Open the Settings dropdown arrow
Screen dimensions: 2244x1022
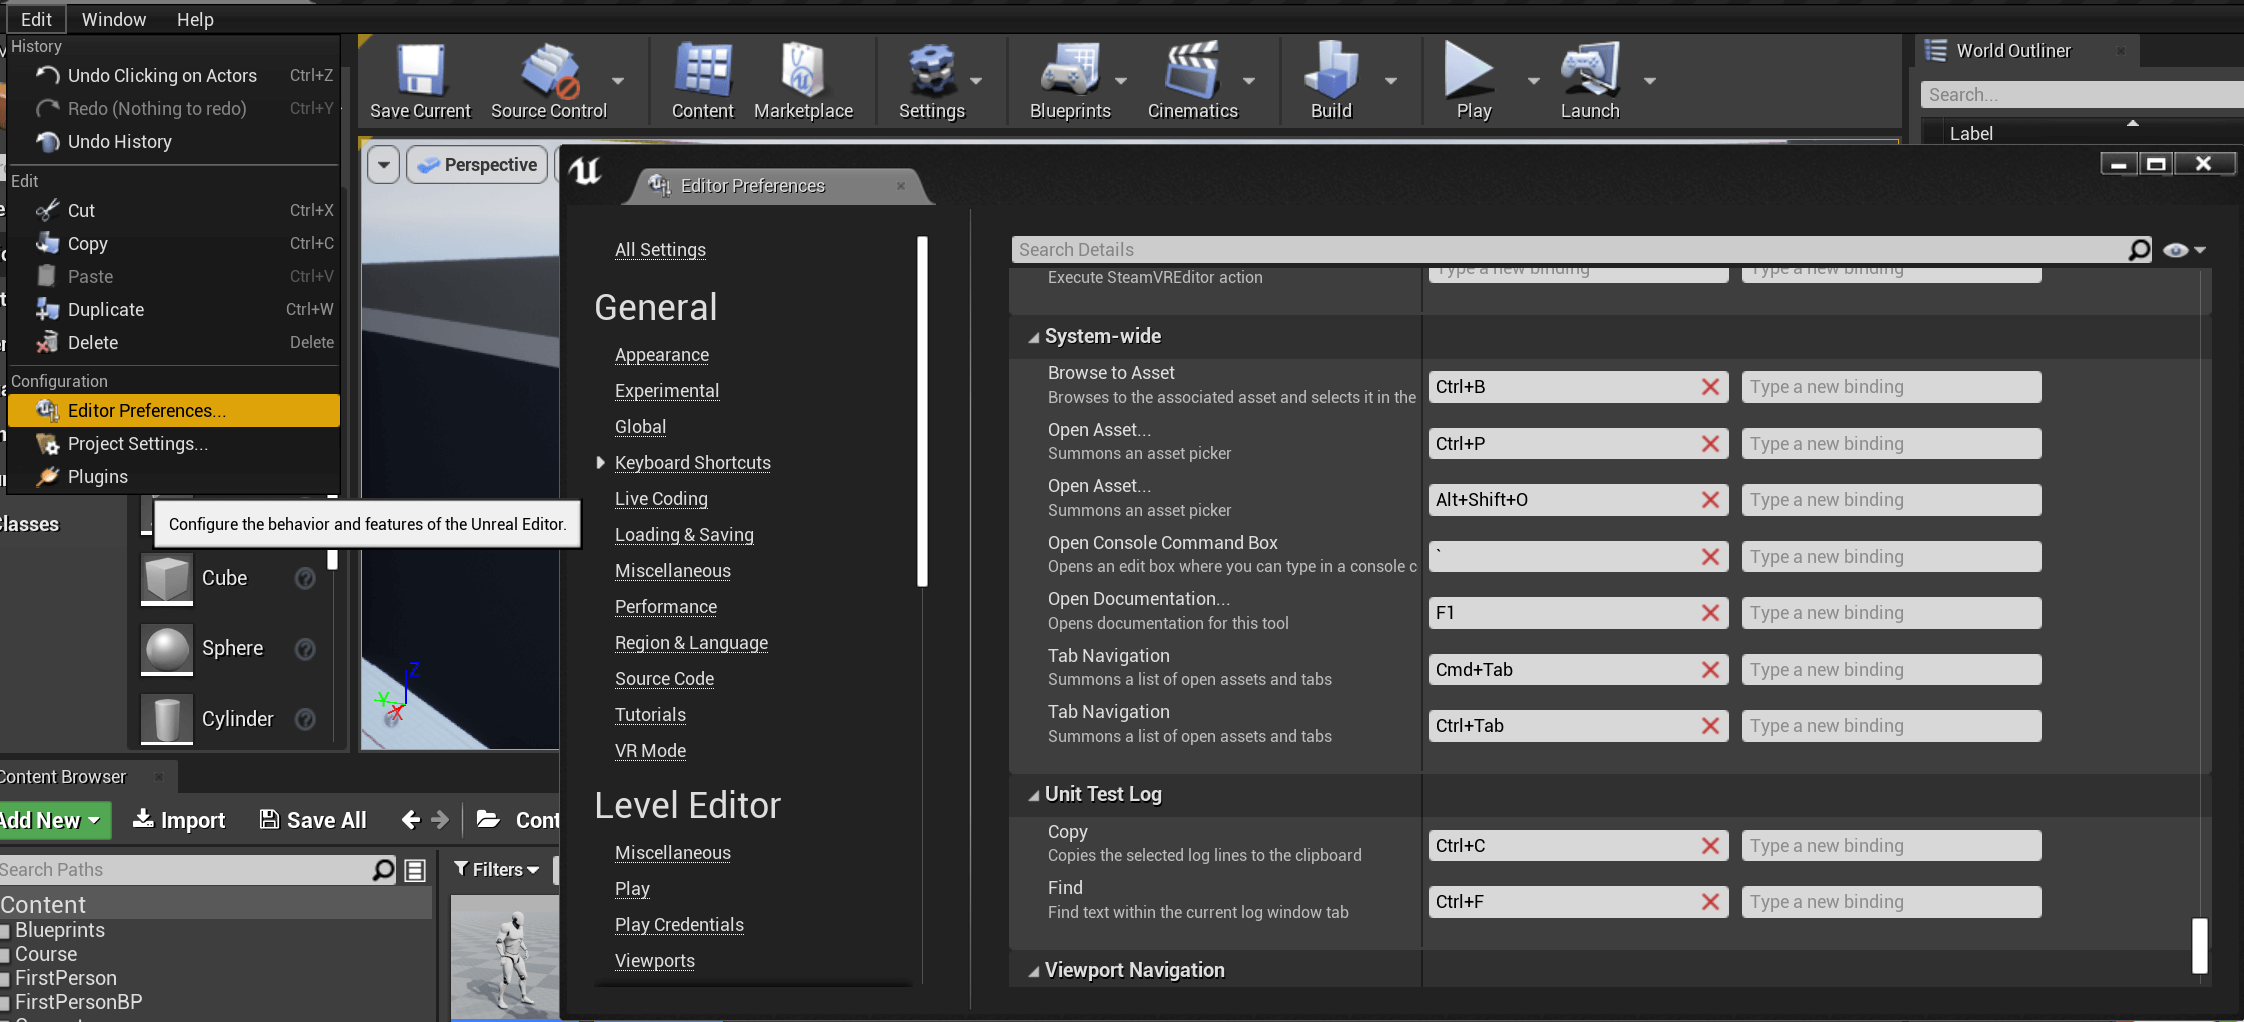pyautogui.click(x=976, y=81)
